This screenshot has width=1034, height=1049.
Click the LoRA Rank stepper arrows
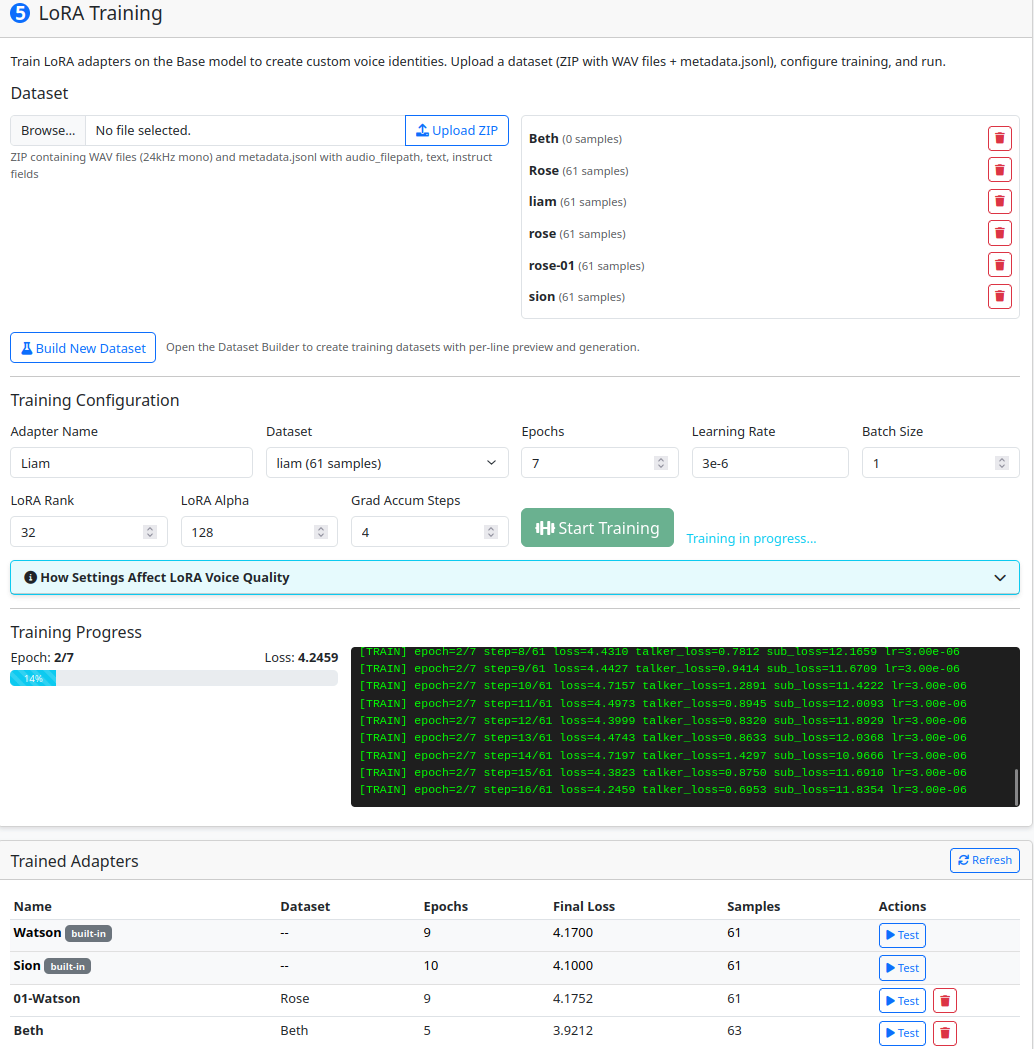point(150,532)
